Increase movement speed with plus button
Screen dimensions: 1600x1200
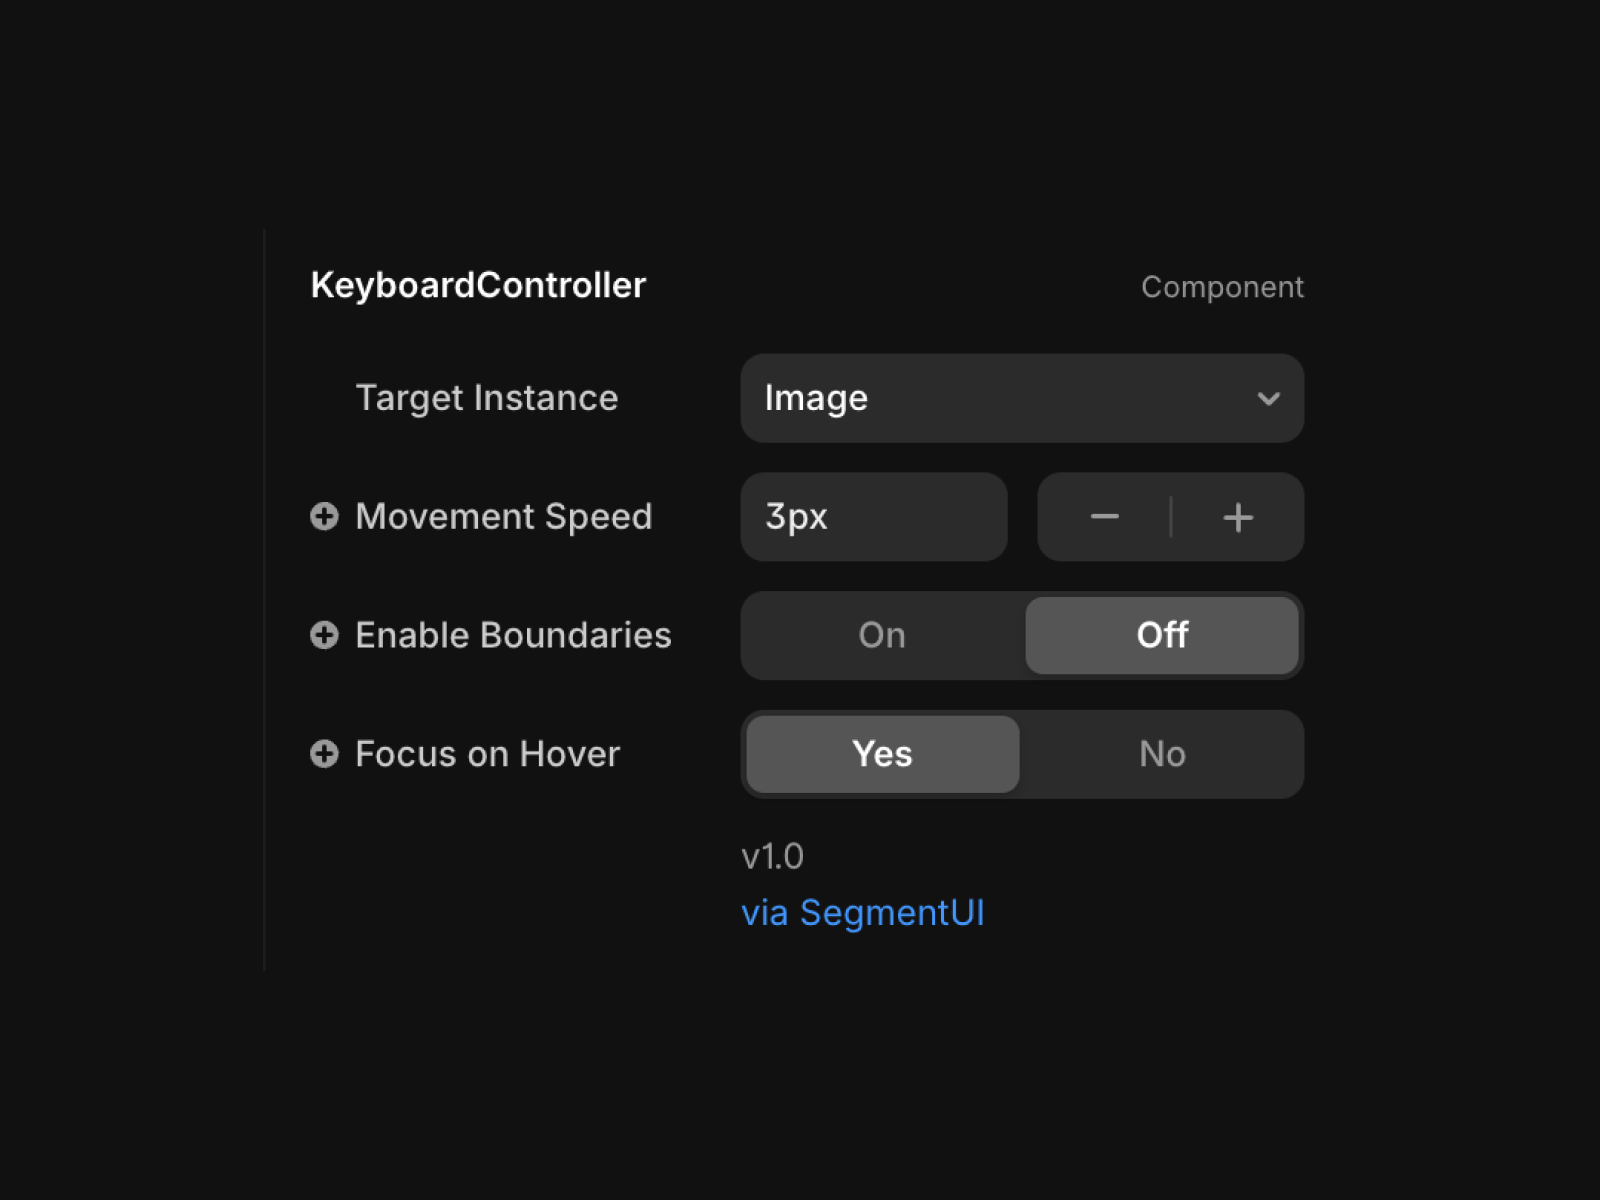click(1238, 517)
